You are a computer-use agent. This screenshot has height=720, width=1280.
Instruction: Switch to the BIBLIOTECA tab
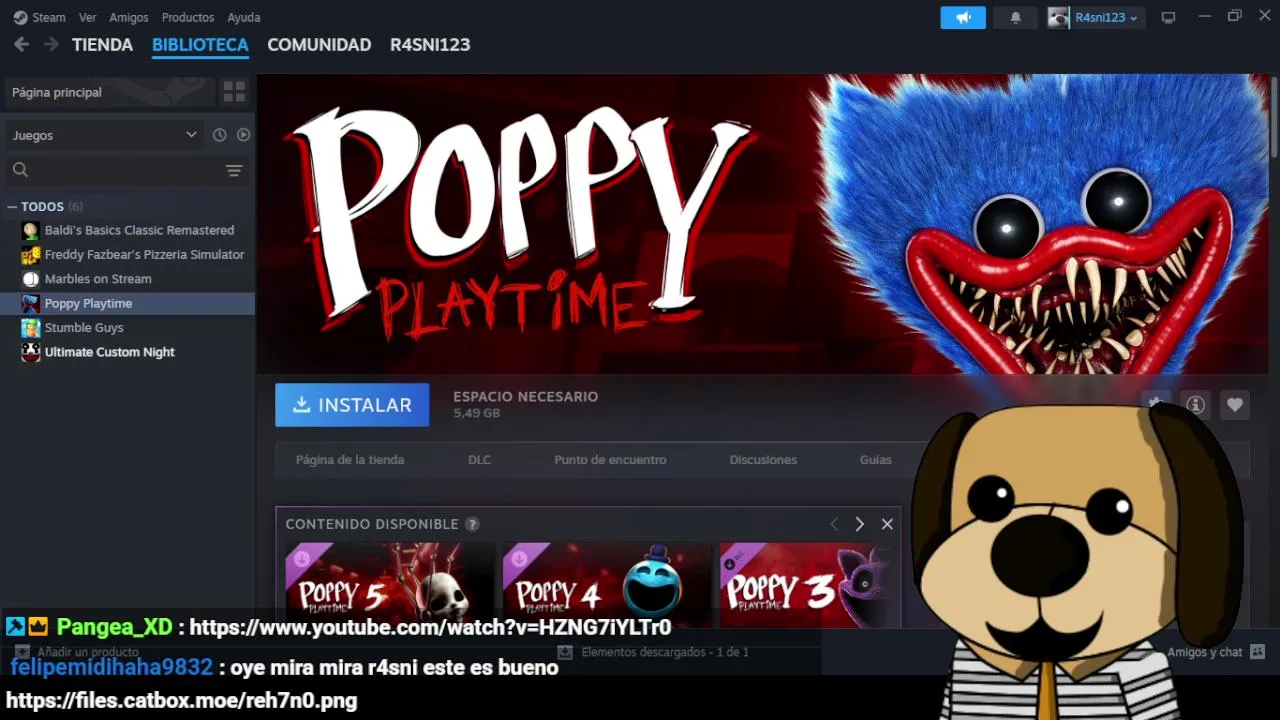tap(200, 45)
